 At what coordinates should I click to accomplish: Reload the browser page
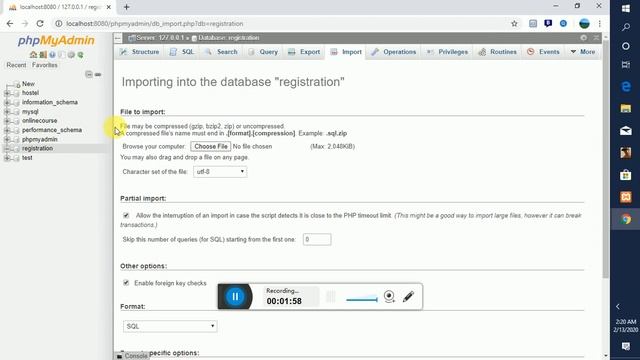tap(40, 24)
